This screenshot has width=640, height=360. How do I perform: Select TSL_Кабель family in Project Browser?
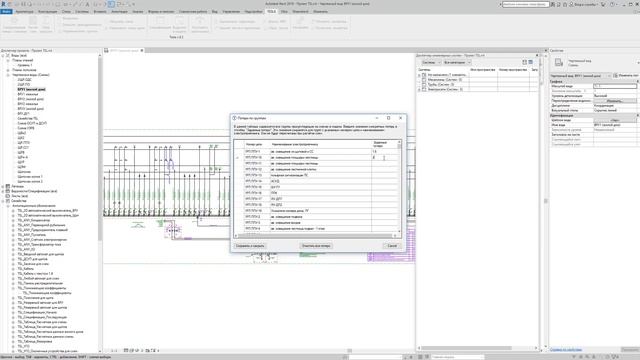click(26, 269)
